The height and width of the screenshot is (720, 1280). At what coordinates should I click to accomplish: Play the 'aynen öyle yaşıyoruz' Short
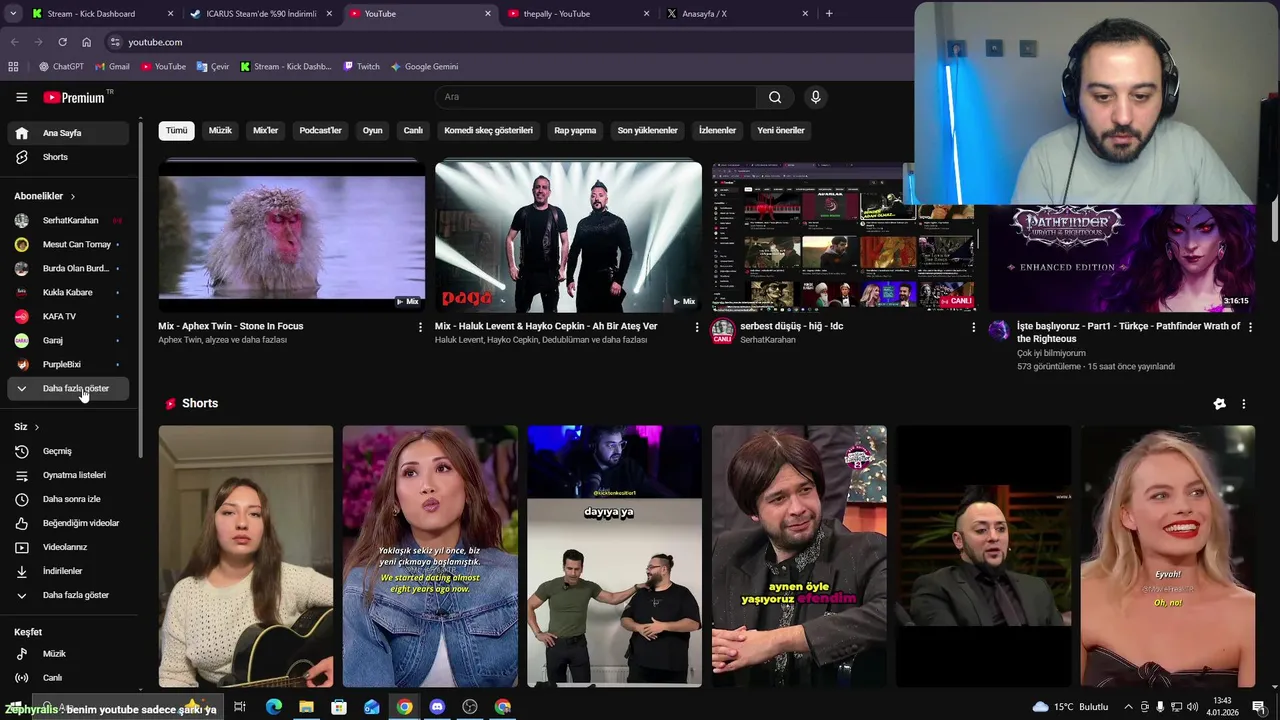(x=799, y=556)
